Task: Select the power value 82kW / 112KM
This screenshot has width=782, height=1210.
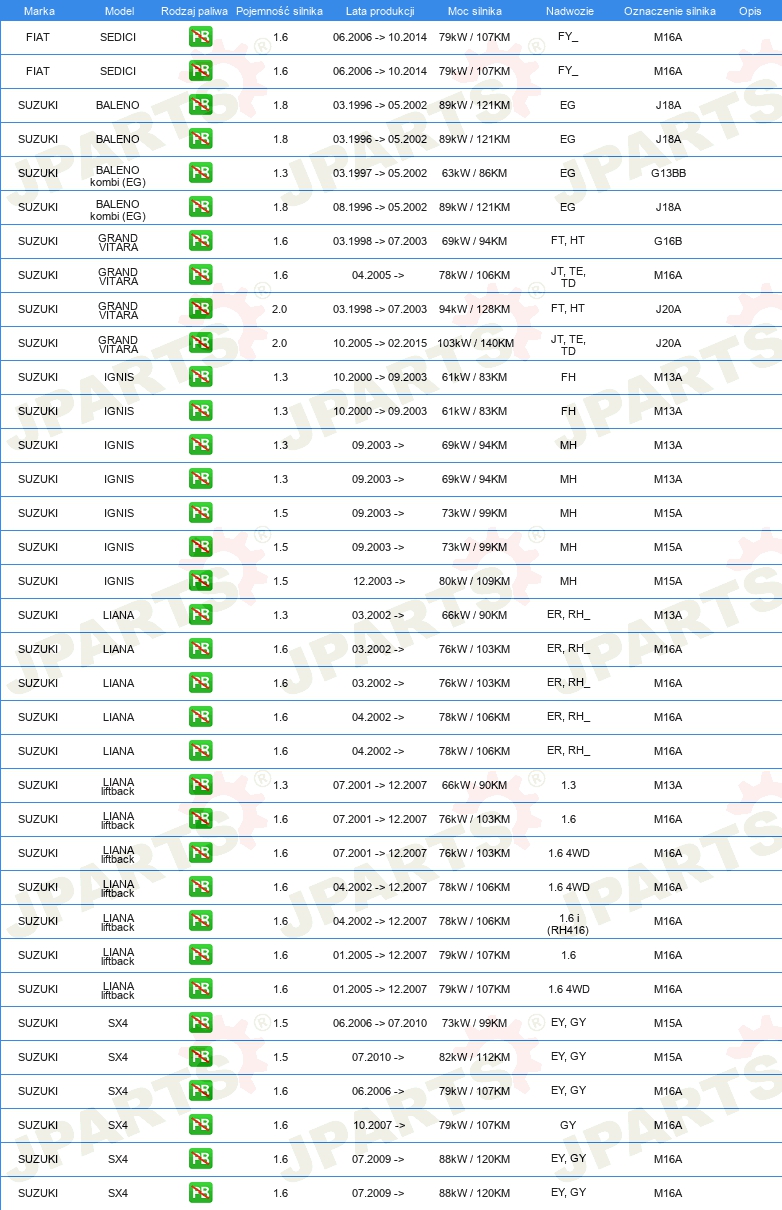Action: point(474,1057)
